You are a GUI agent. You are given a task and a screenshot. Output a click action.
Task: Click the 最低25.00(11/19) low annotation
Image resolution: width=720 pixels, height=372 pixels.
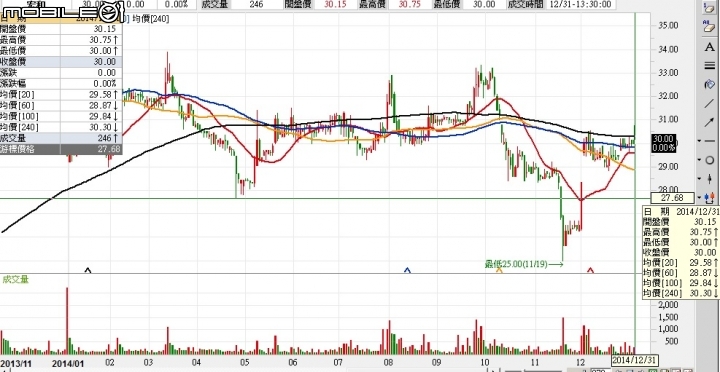[516, 264]
